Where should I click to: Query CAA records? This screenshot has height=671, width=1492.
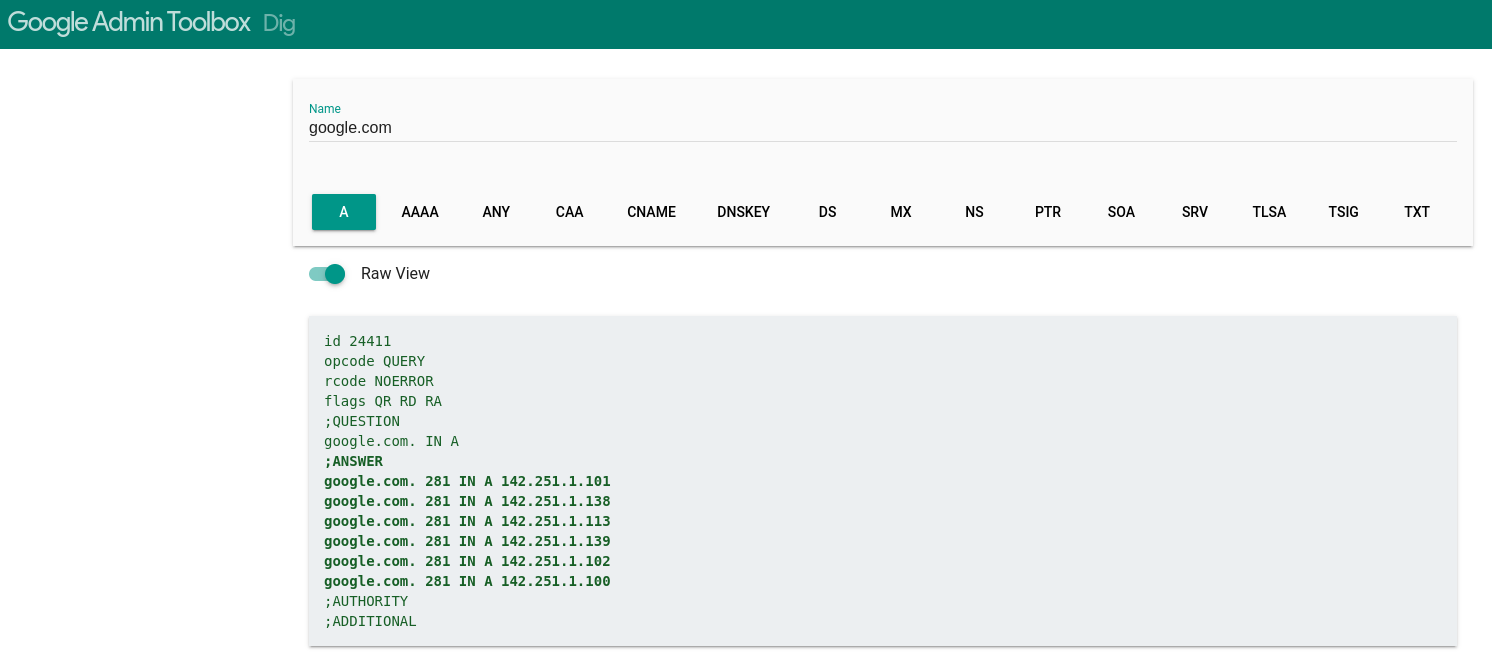tap(569, 212)
